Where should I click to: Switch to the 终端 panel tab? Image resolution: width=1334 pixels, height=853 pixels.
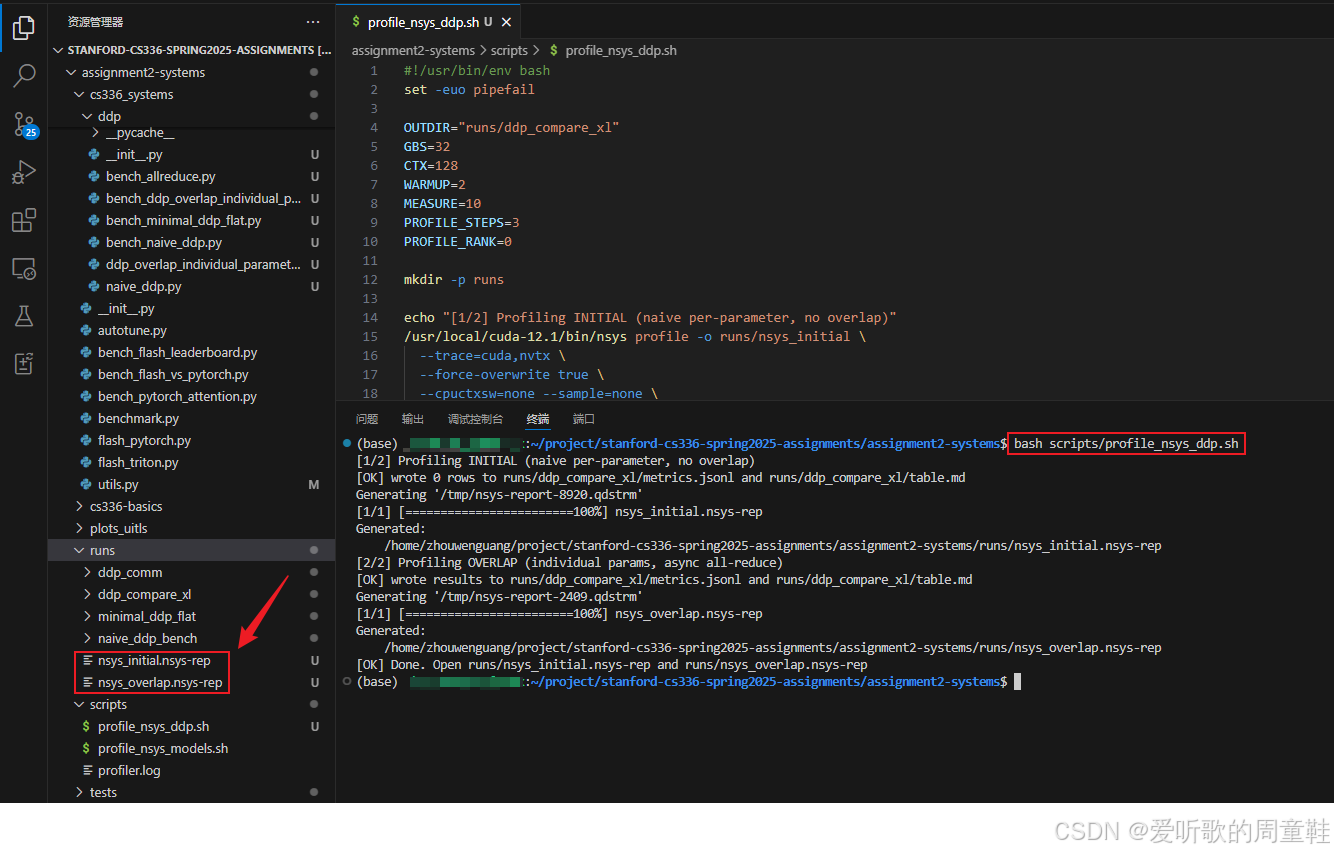pos(538,419)
